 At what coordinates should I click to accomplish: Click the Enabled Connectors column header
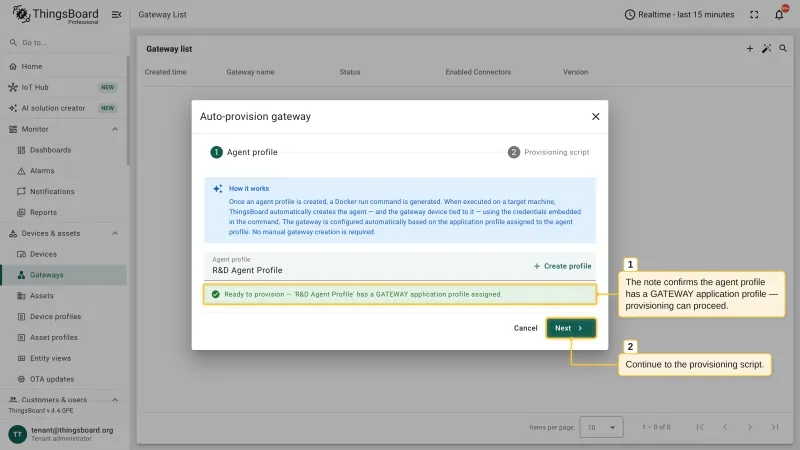pos(478,72)
